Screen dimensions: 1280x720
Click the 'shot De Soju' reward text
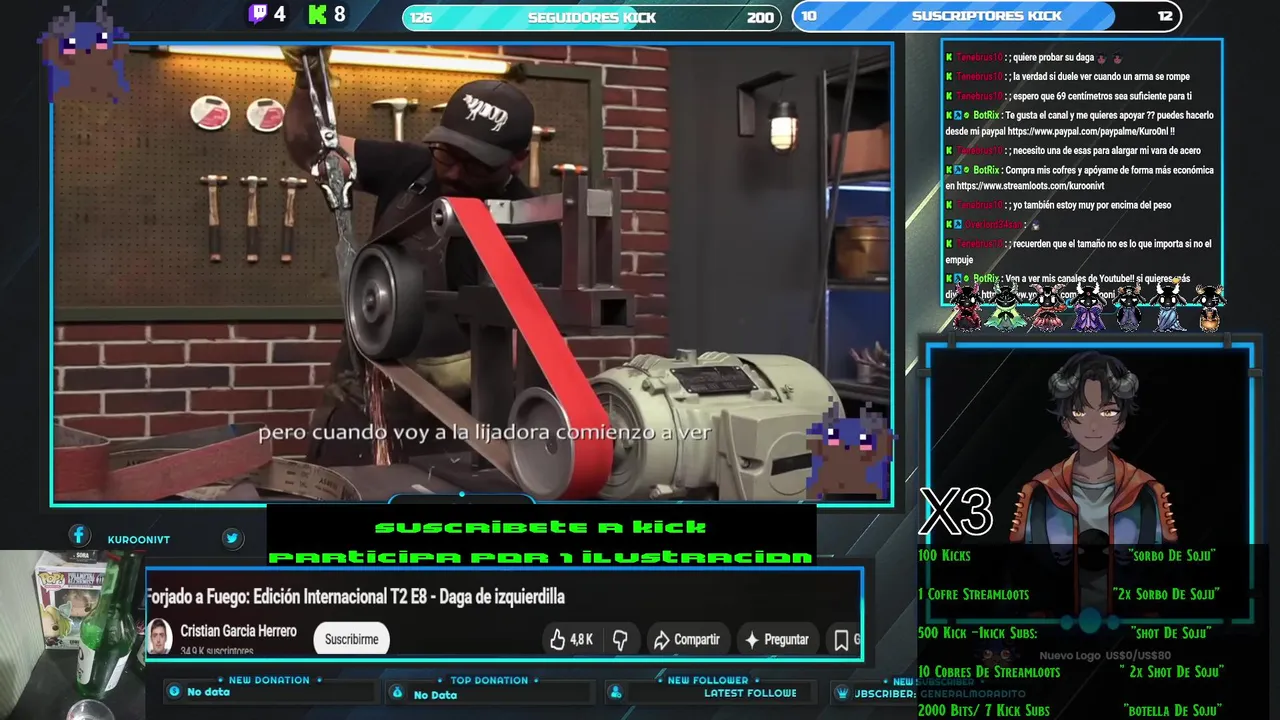1172,633
